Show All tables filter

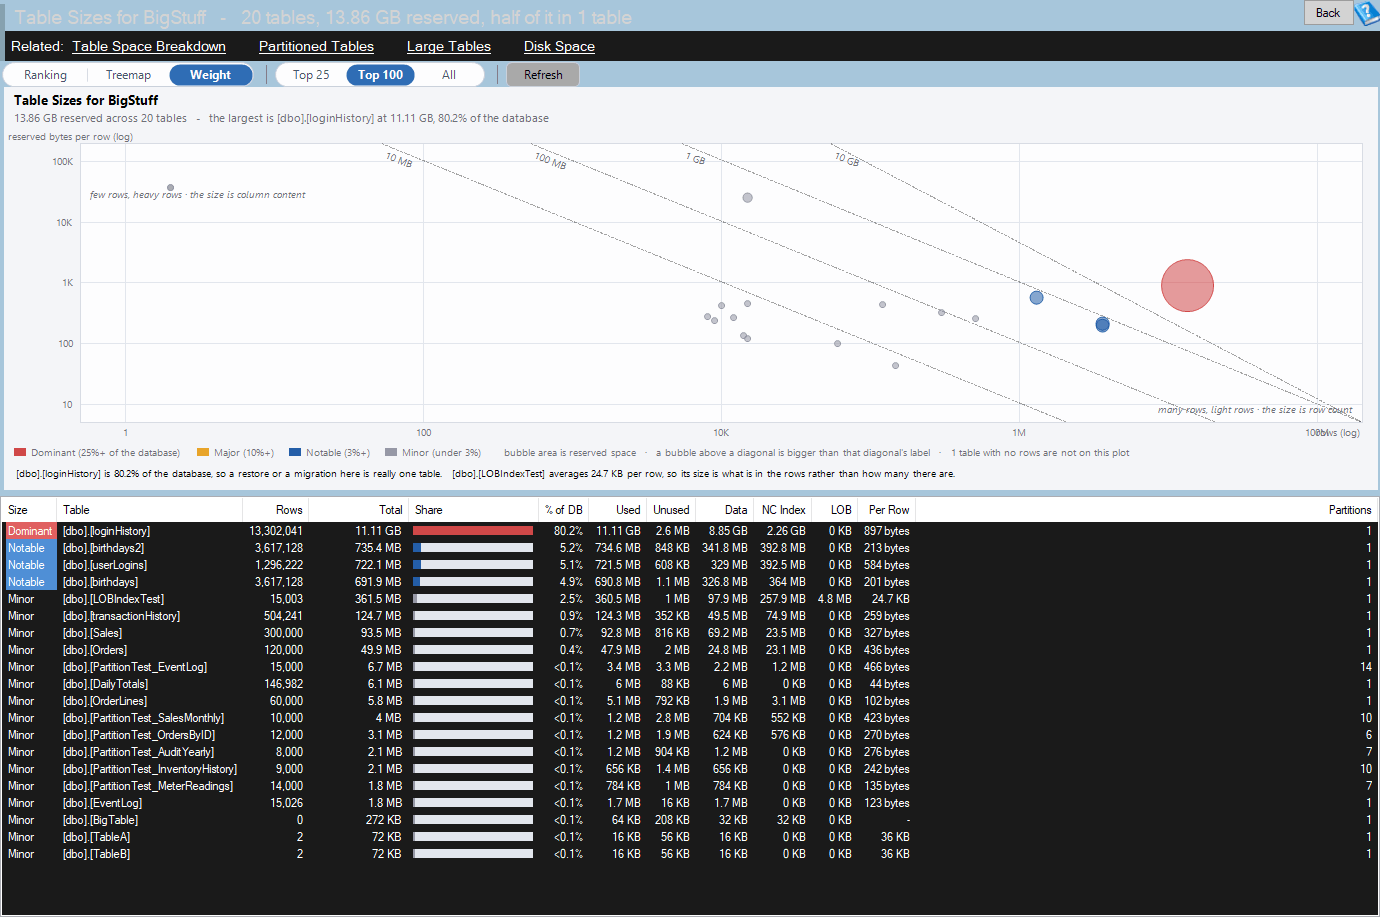coord(449,75)
